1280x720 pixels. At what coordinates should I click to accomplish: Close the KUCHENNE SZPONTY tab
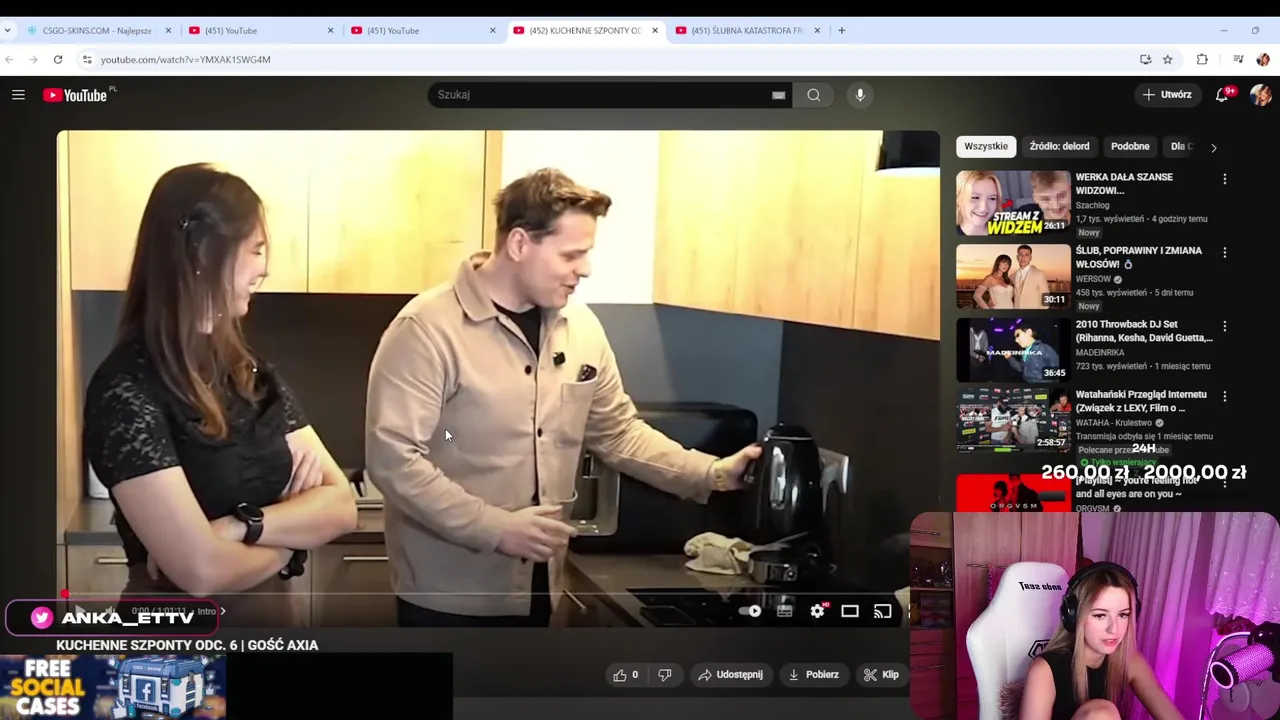(655, 30)
